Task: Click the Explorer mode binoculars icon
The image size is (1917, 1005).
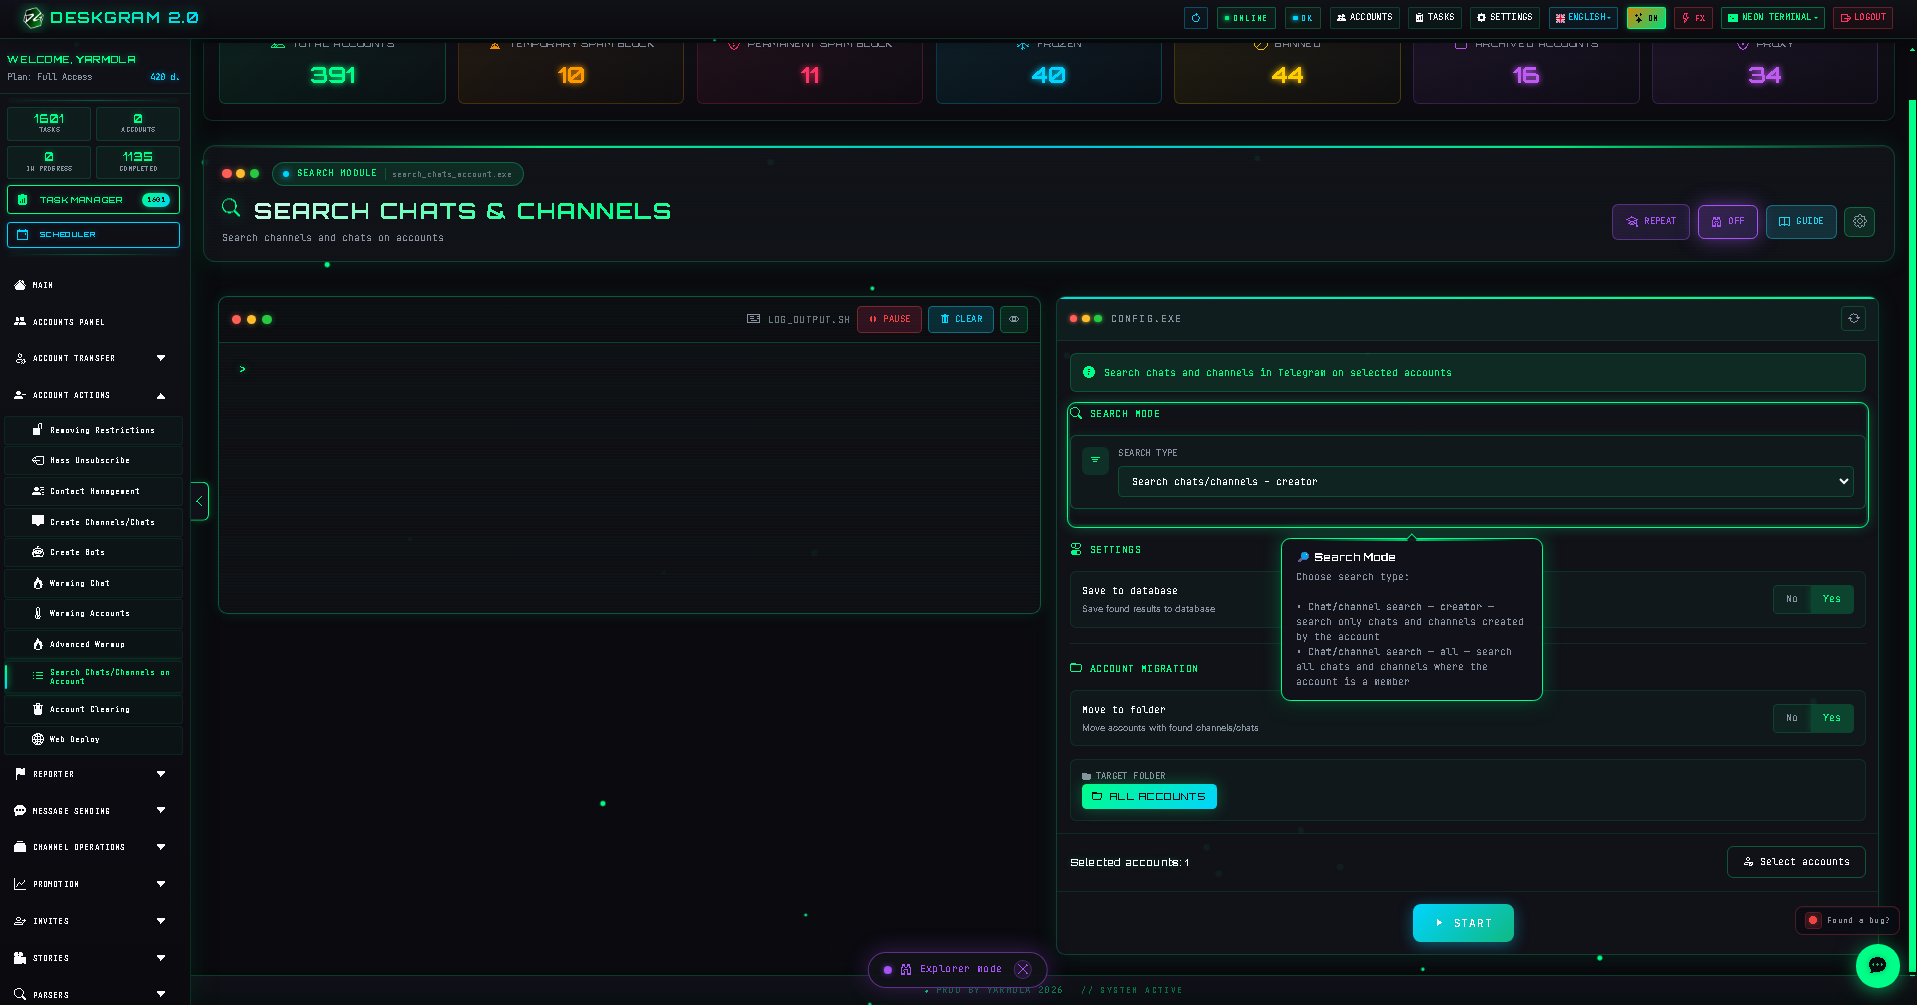Action: [x=906, y=969]
